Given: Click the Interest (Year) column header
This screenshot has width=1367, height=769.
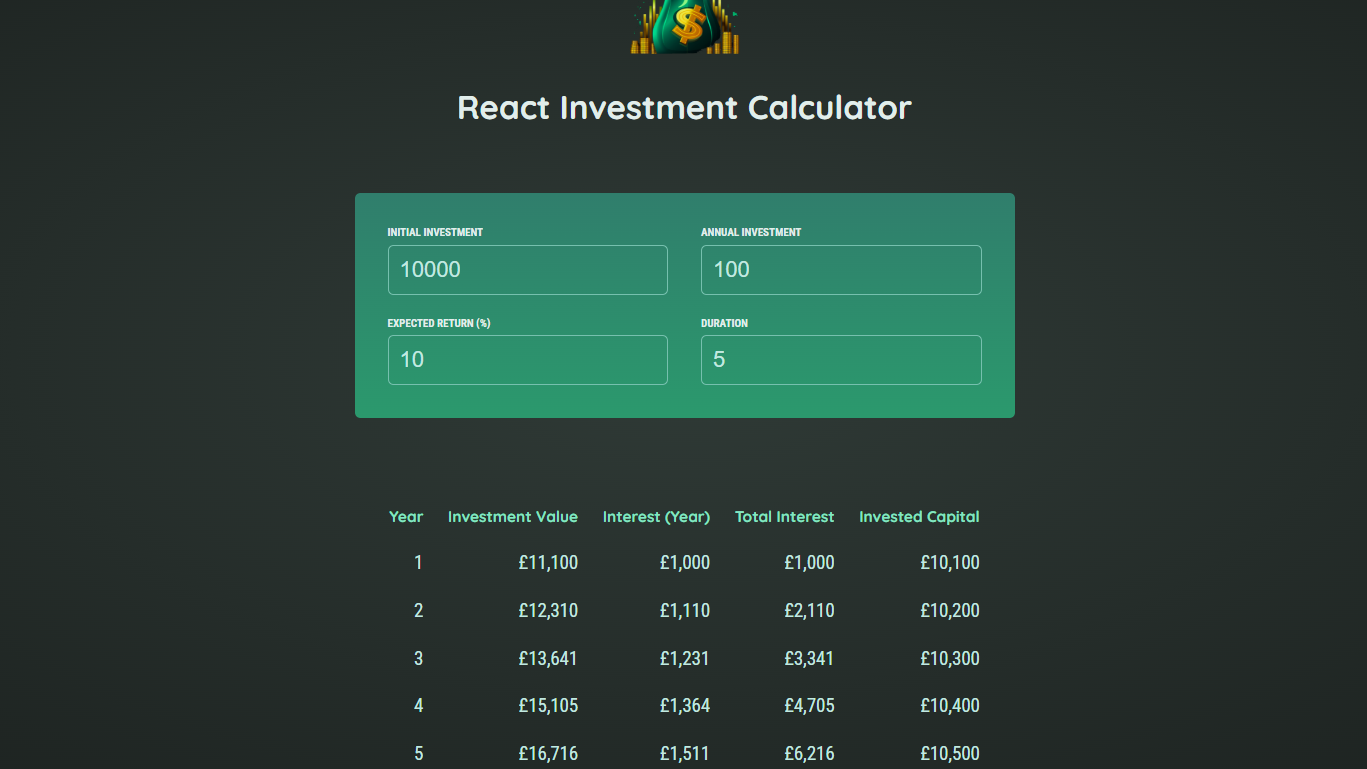Looking at the screenshot, I should (656, 517).
